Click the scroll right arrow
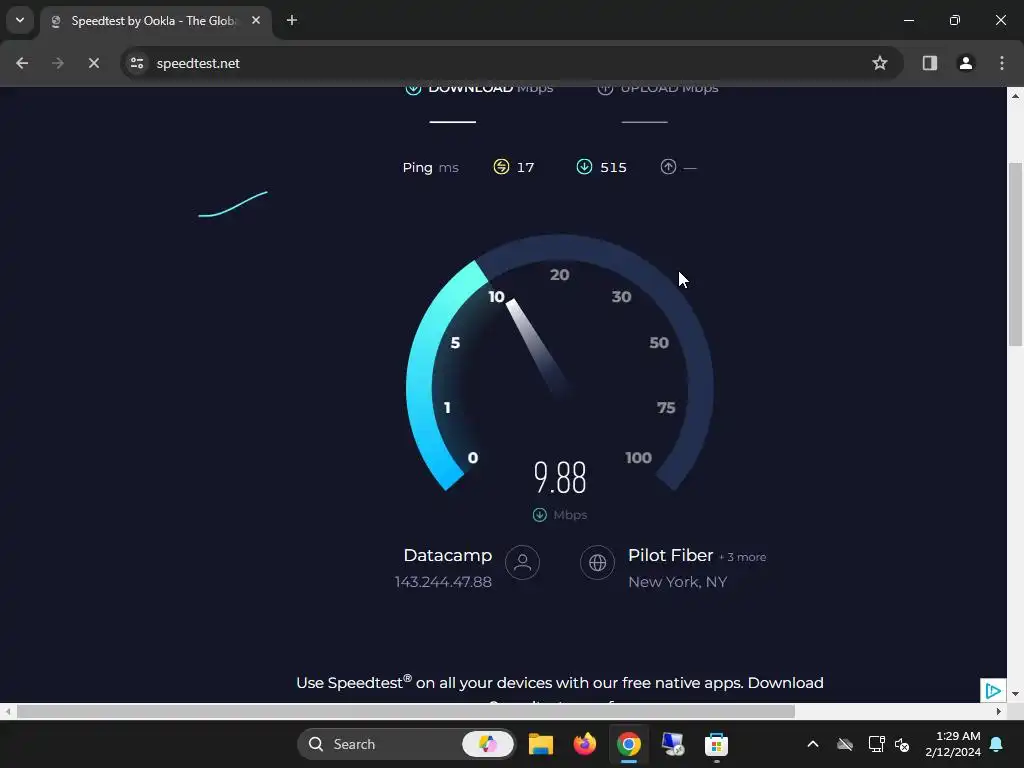The image size is (1024, 768). pyautogui.click(x=999, y=711)
